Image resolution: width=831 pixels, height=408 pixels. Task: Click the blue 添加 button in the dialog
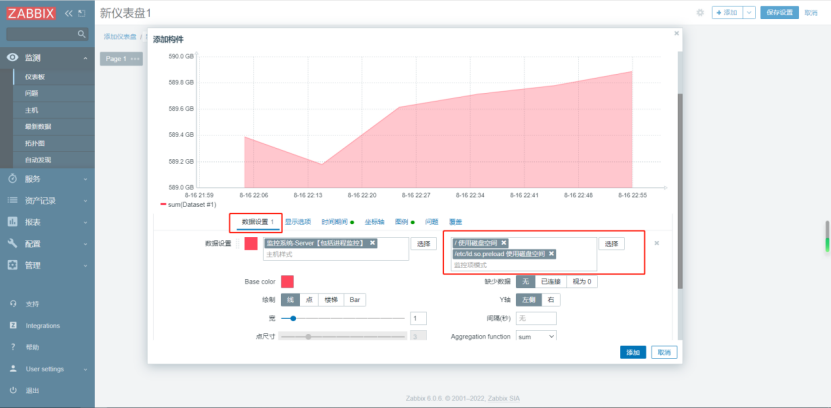[x=633, y=352]
